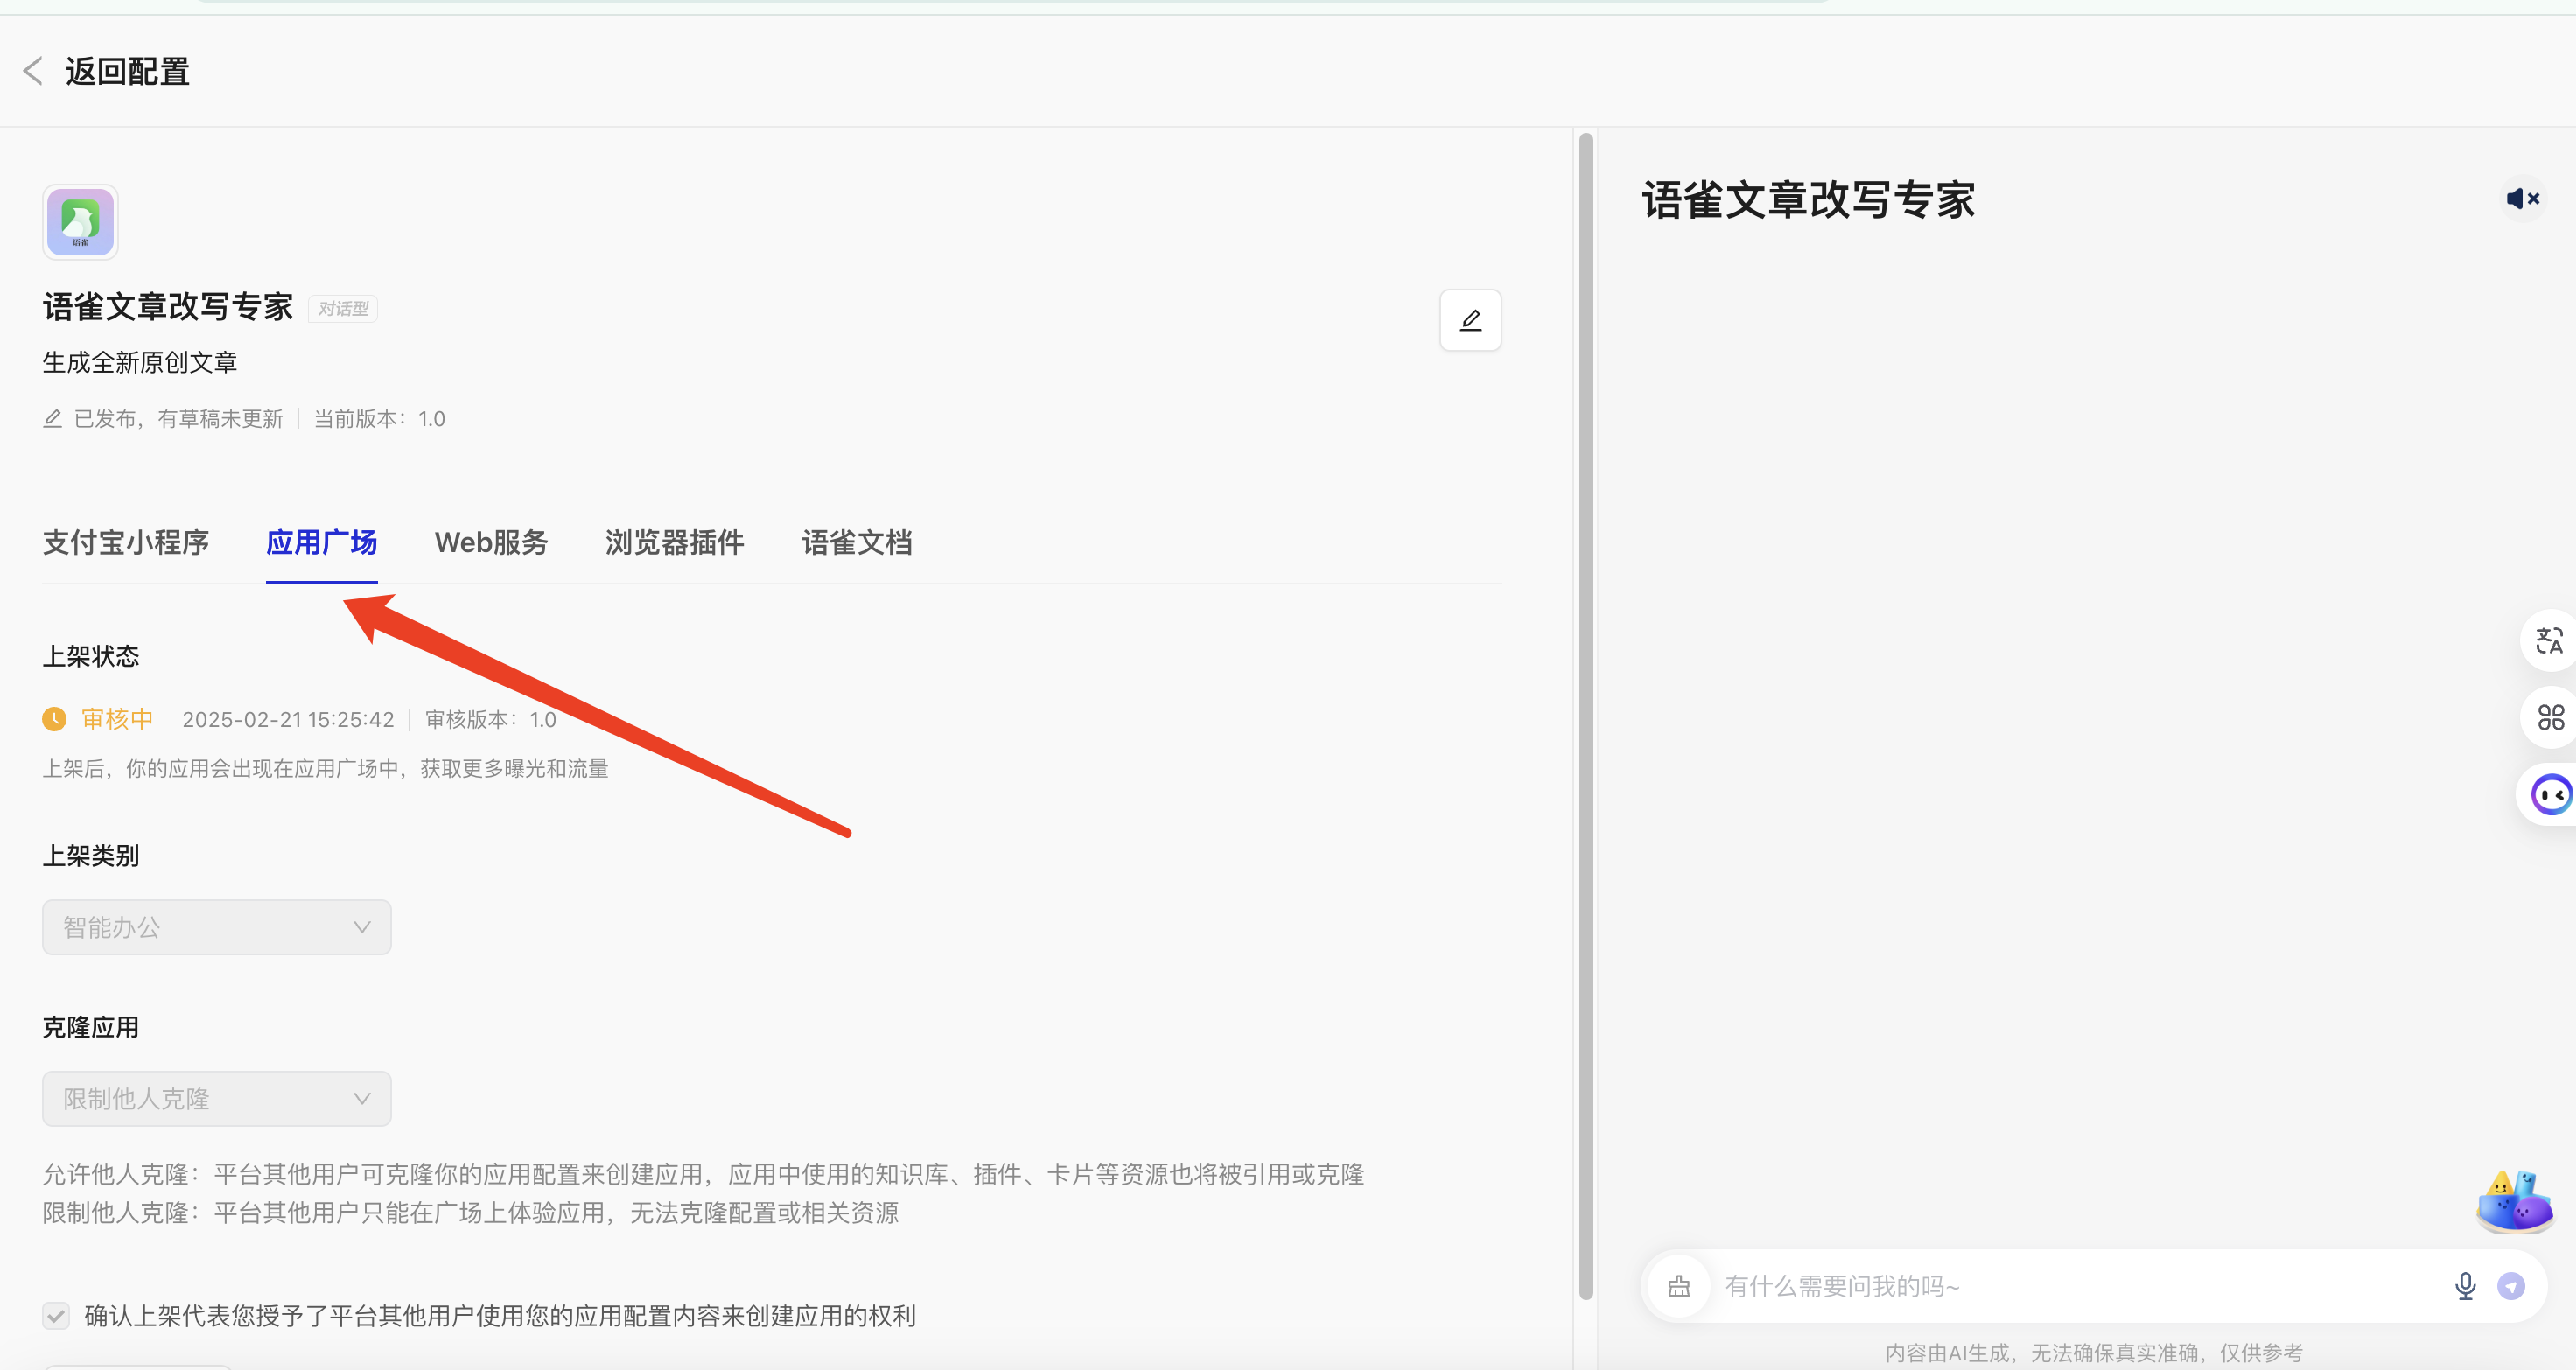The width and height of the screenshot is (2576, 1370).
Task: Open the four-circle apps icon on right edge
Action: tap(2550, 717)
